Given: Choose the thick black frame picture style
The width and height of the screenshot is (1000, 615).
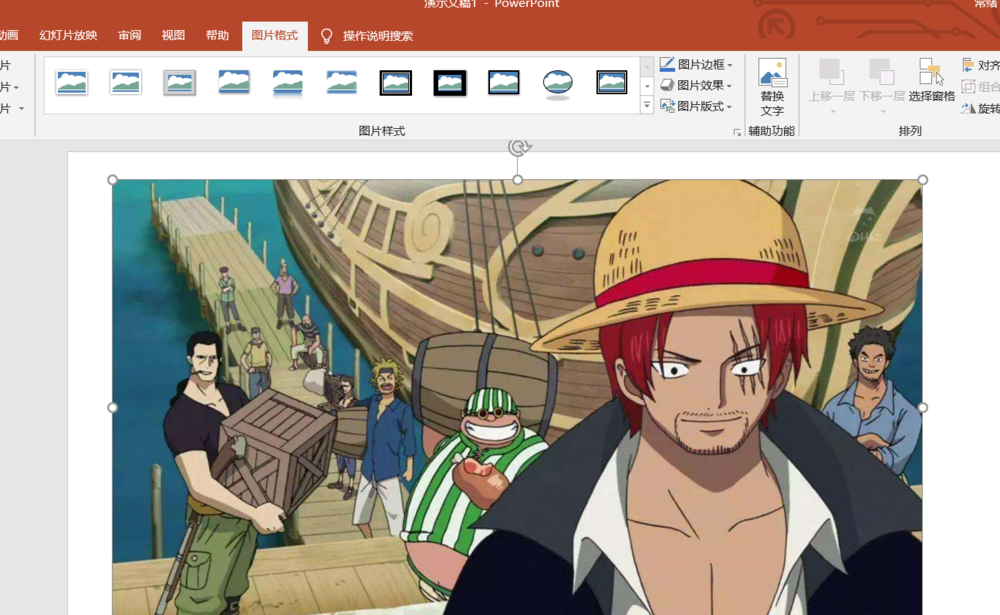Looking at the screenshot, I should [x=450, y=83].
